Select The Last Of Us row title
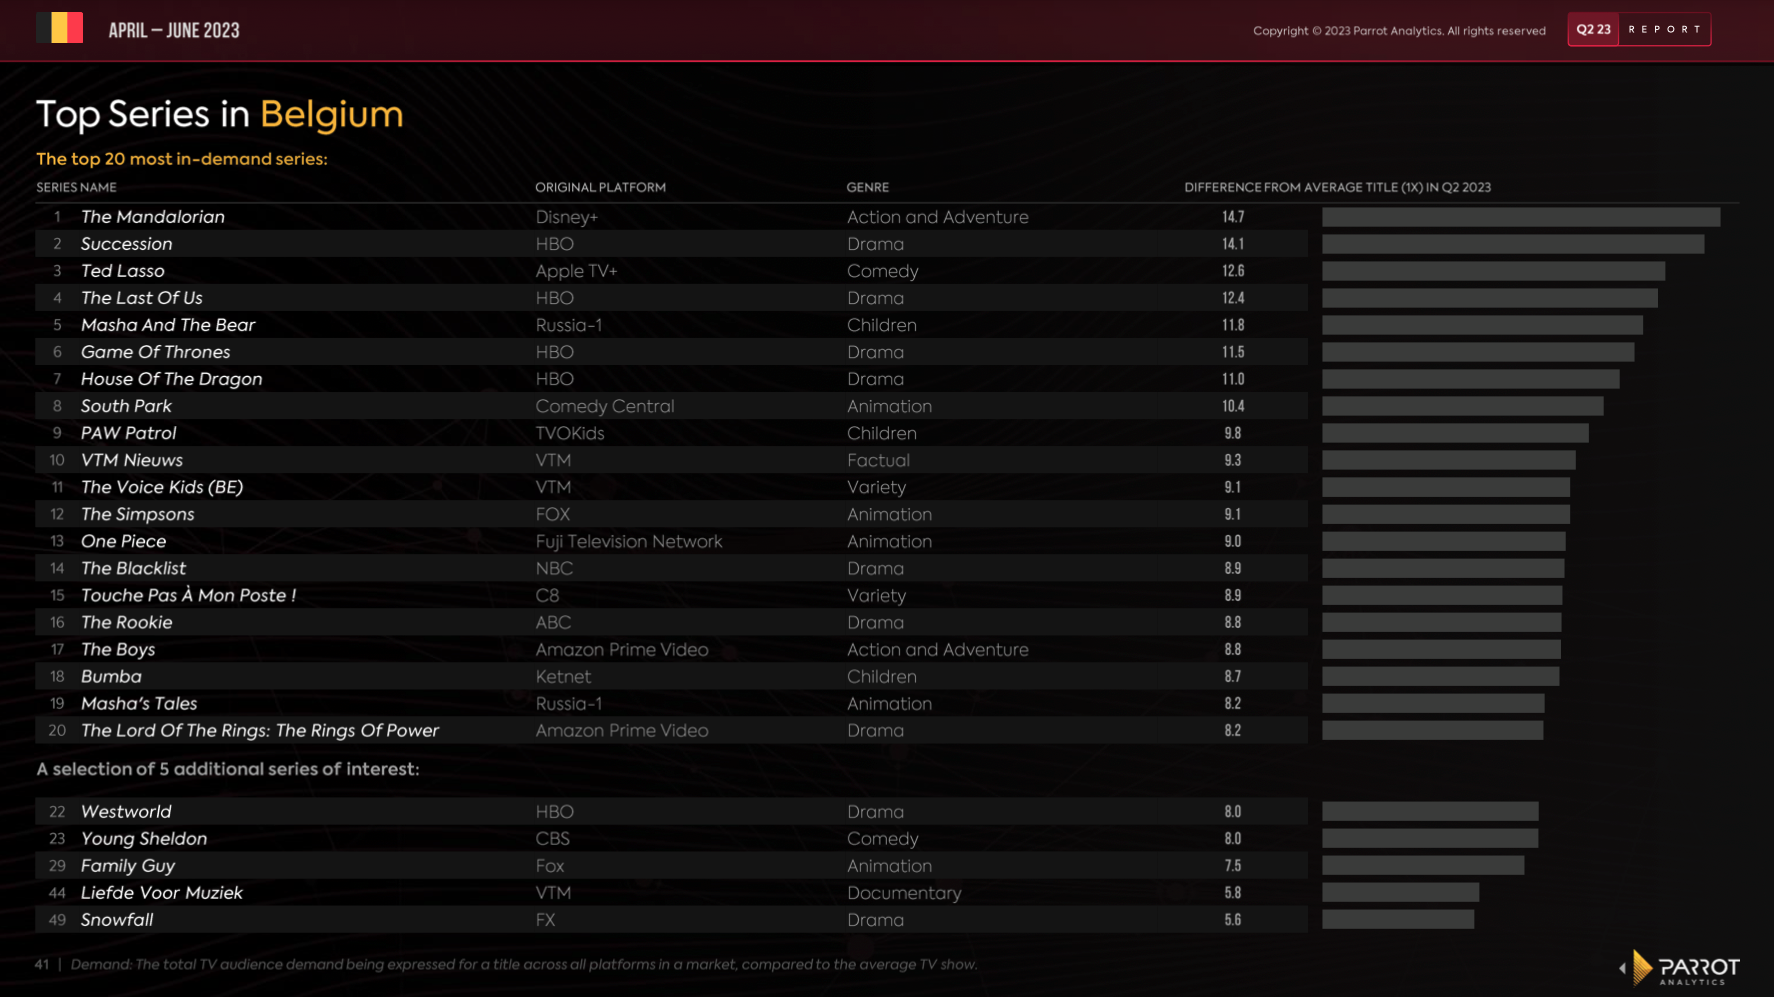Viewport: 1774px width, 997px height. pos(141,298)
